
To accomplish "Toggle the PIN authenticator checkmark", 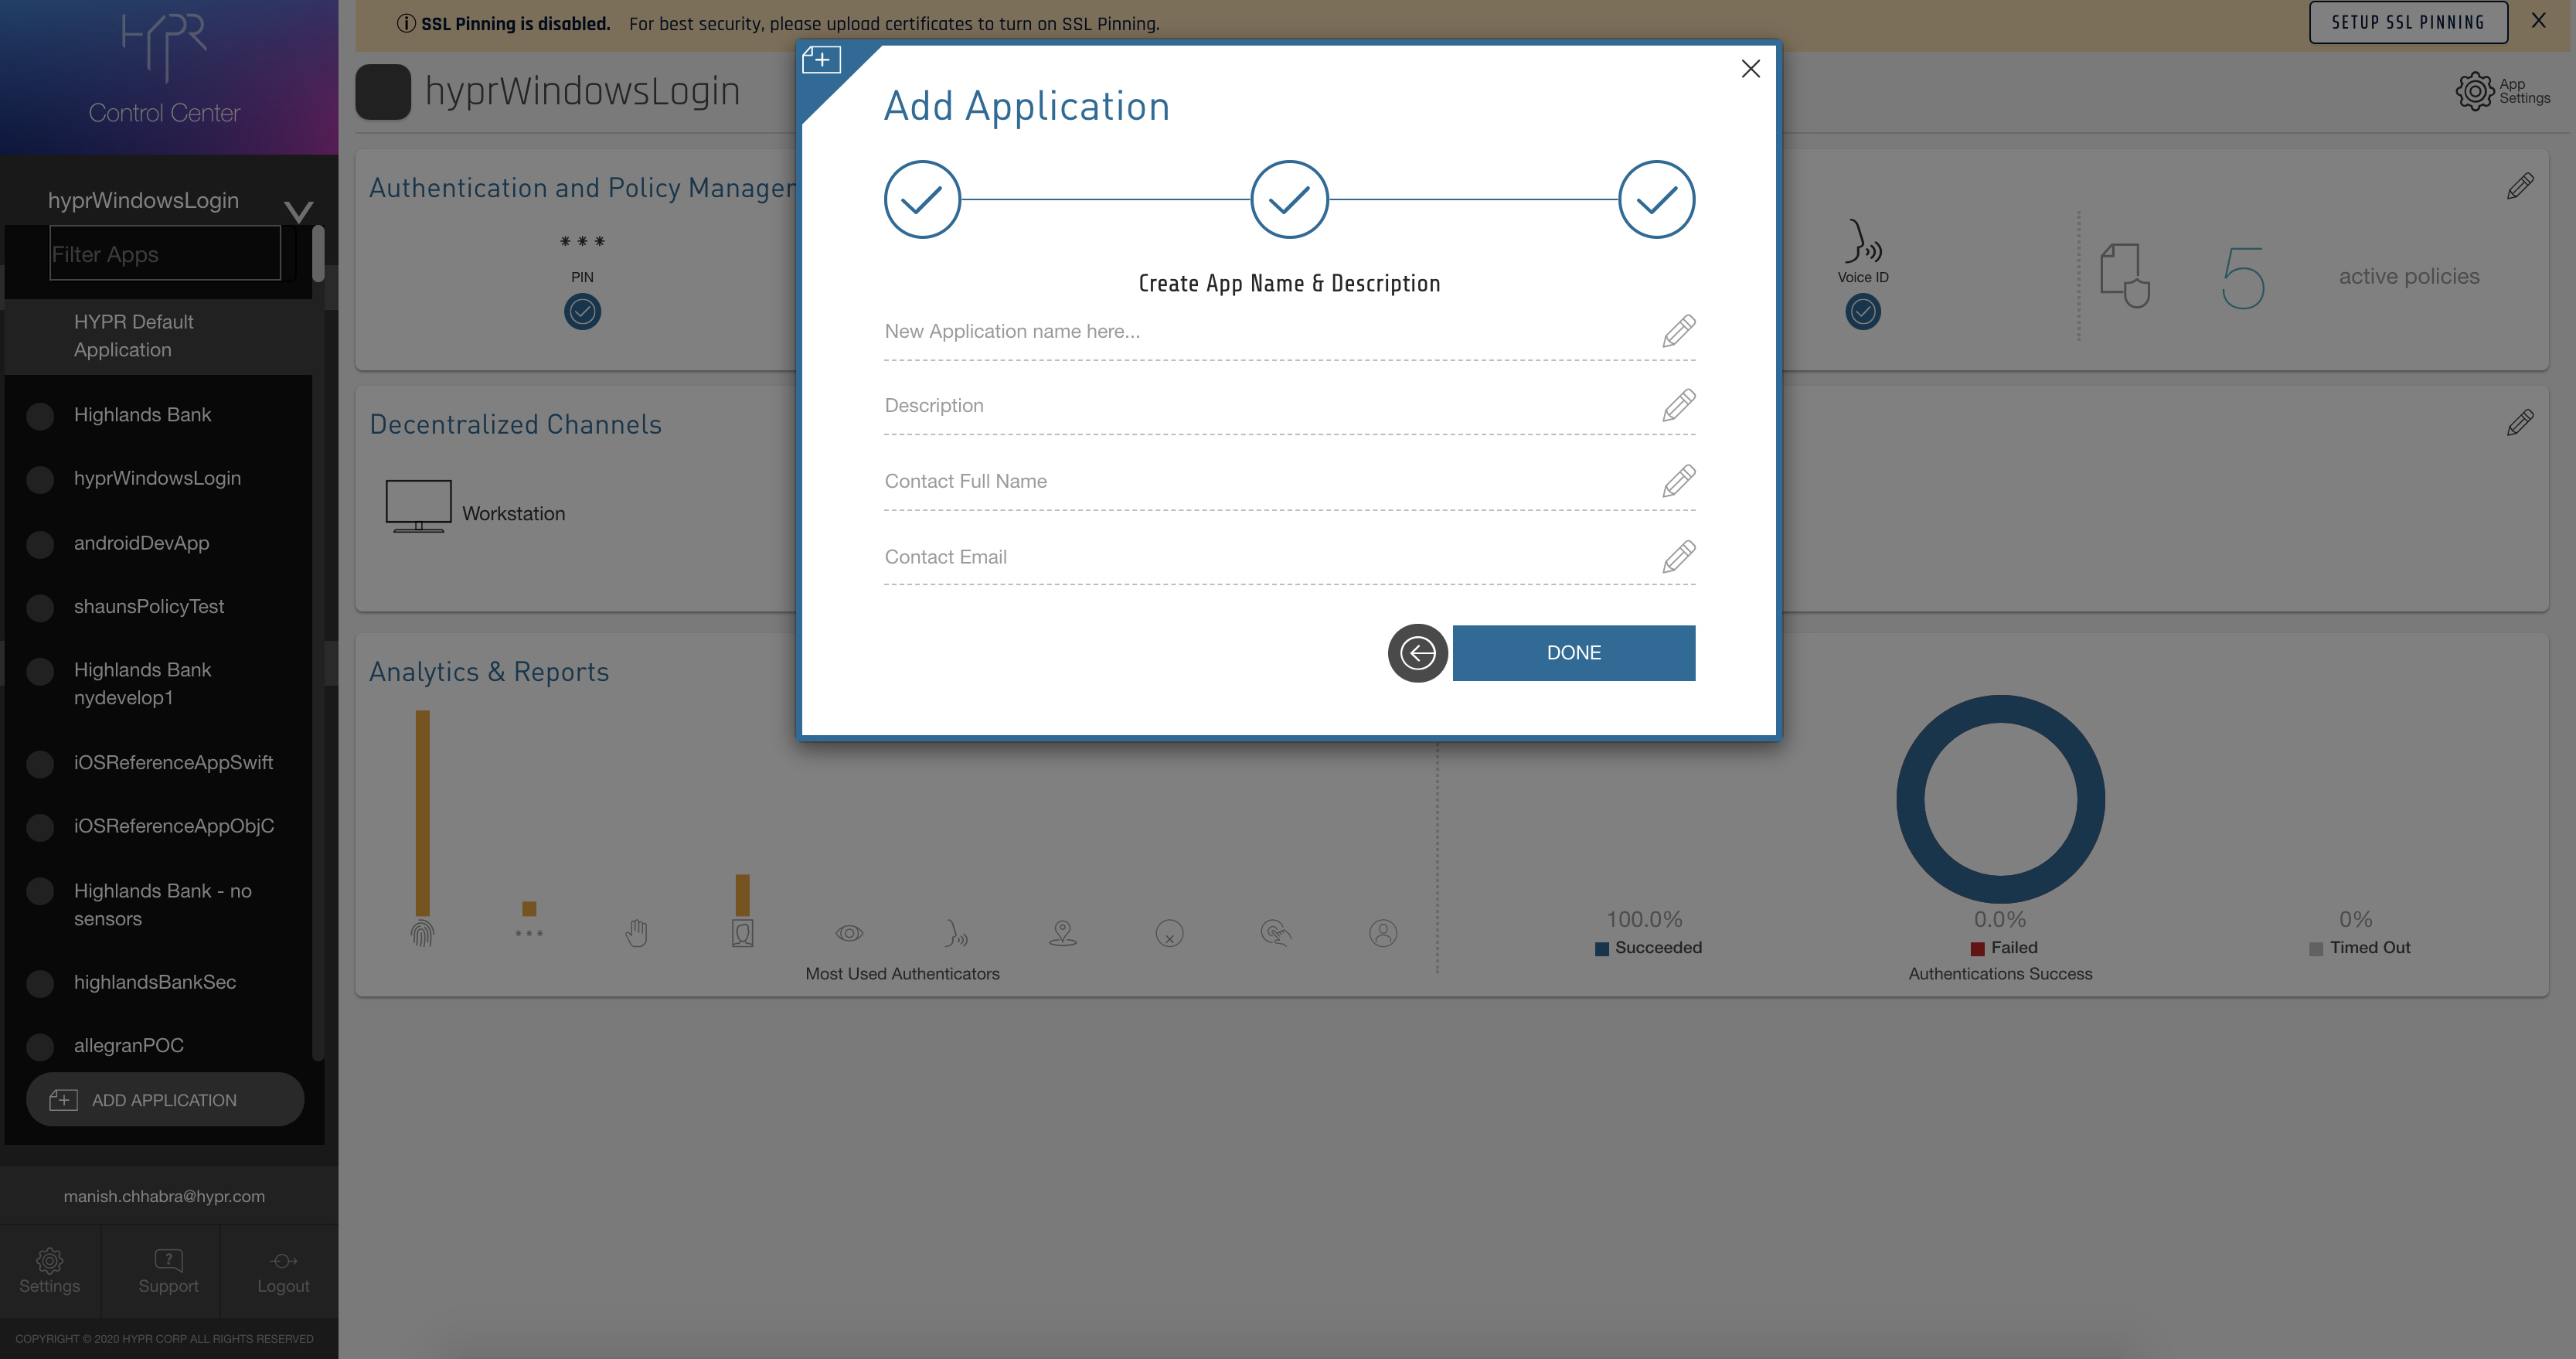I will coord(582,312).
